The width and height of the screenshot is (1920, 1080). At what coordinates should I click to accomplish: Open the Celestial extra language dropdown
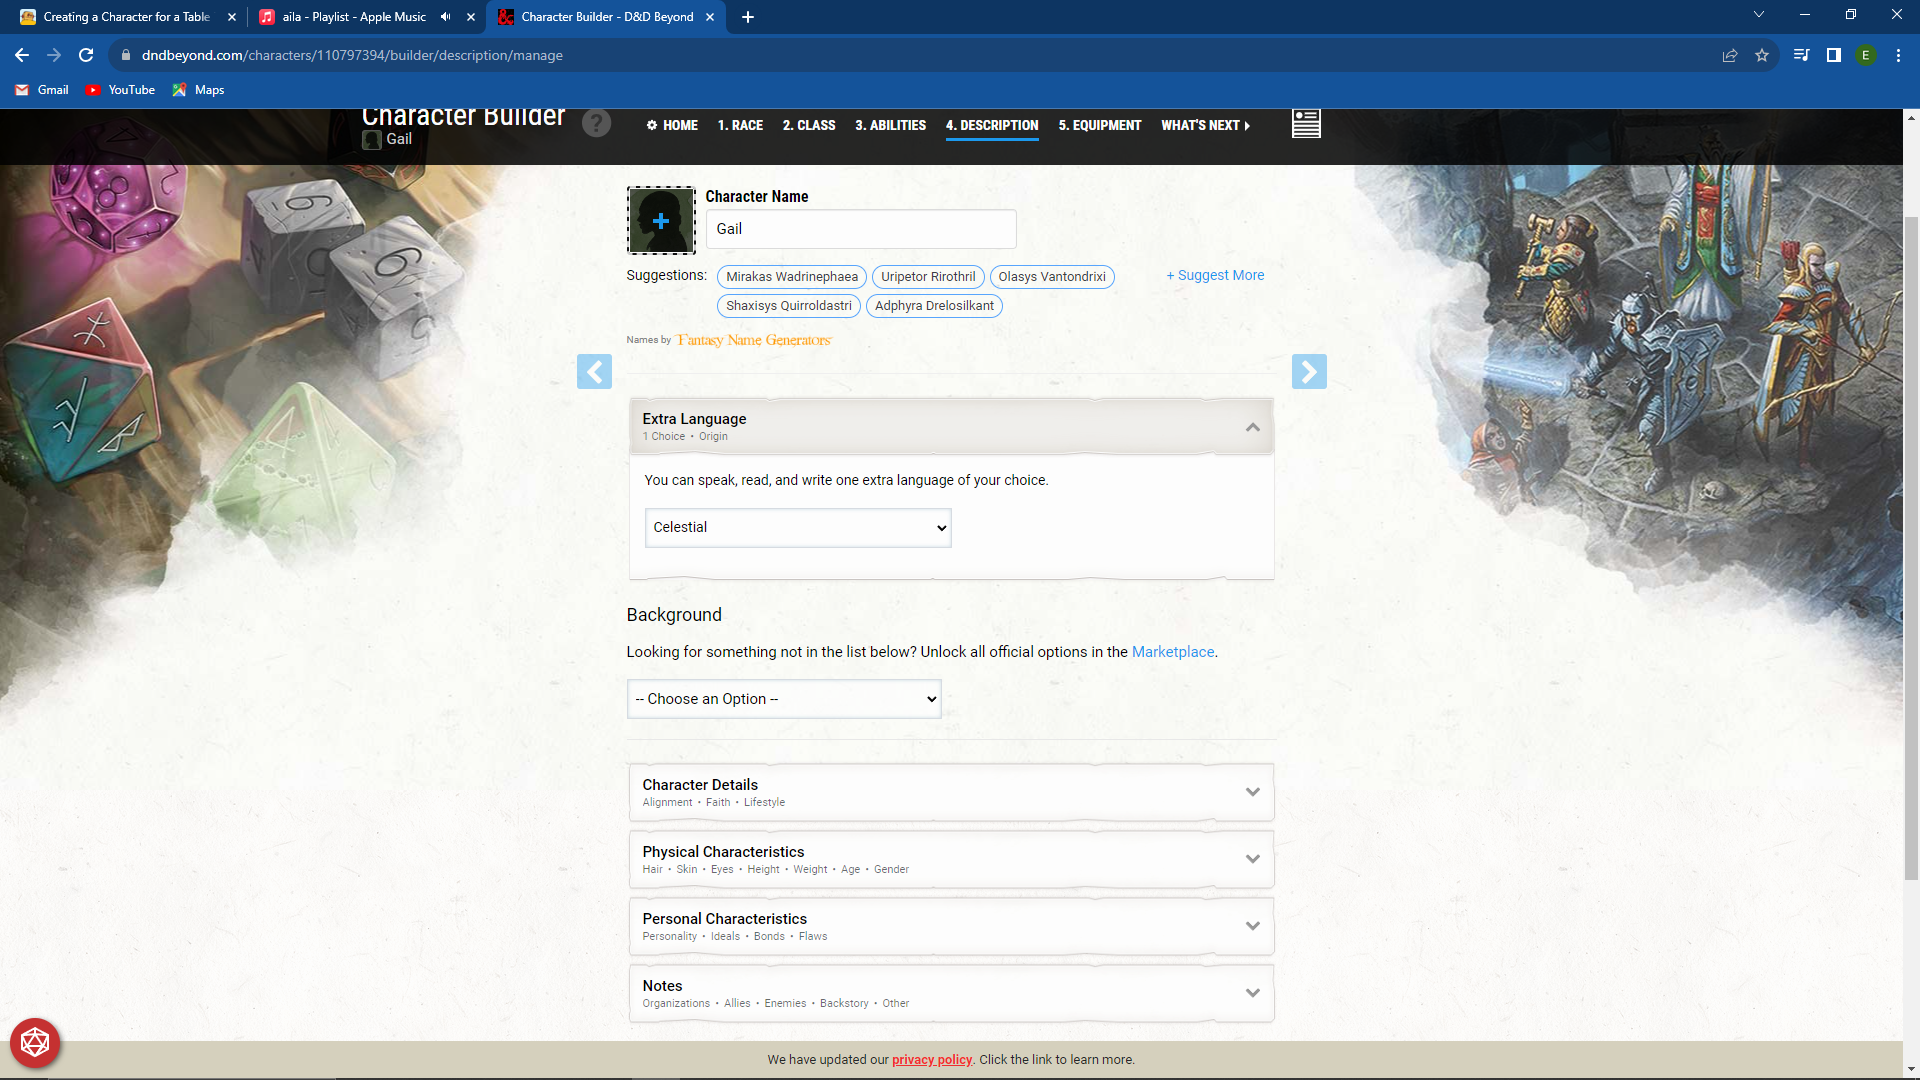pos(797,527)
